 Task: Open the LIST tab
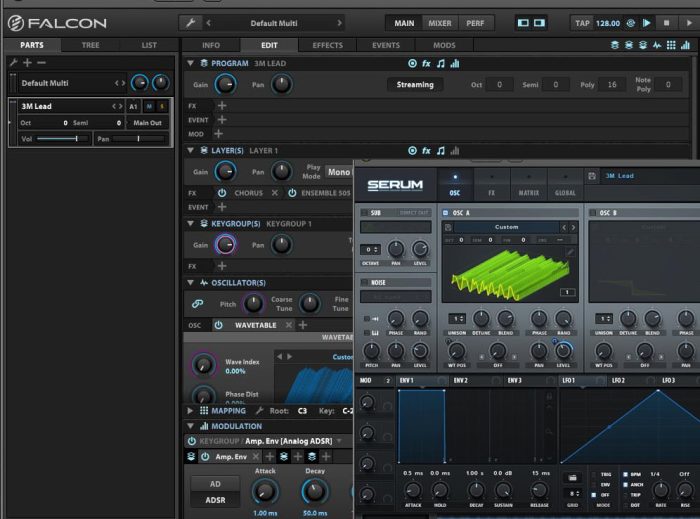(x=149, y=45)
